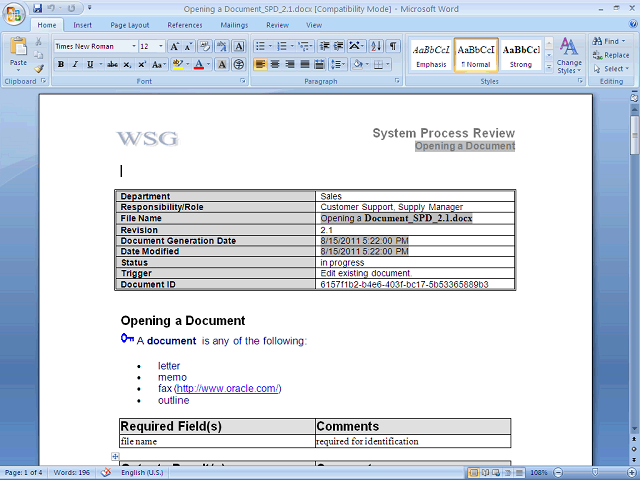The height and width of the screenshot is (480, 640).
Task: Center align the paragraph
Action: 275,64
